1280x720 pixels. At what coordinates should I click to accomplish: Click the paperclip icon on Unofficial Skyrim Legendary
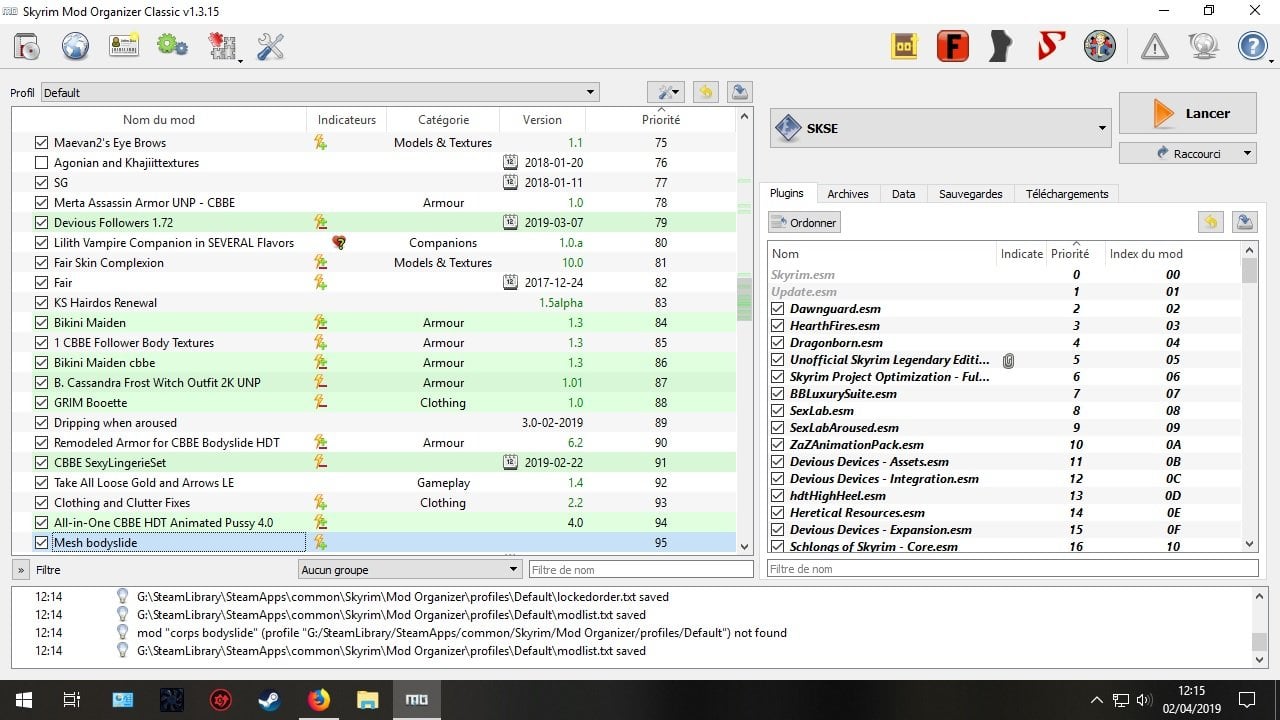point(1008,360)
